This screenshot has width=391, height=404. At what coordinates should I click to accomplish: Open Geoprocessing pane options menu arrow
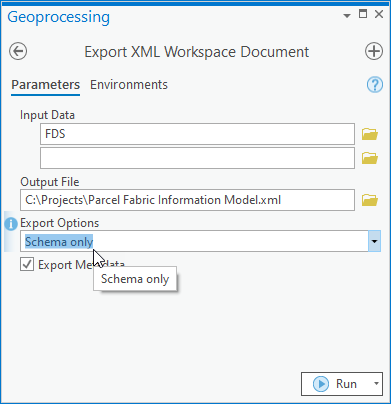pos(347,15)
